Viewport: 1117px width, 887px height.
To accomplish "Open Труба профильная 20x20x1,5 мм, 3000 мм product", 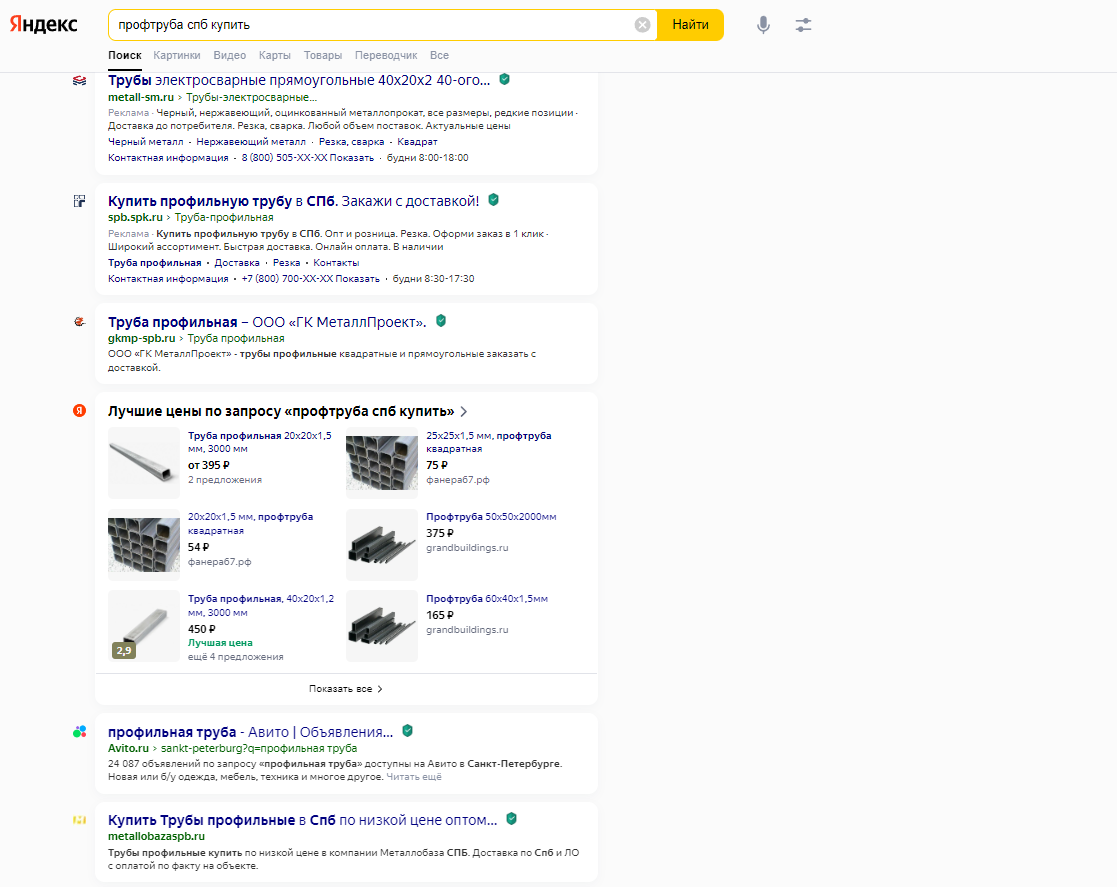I will click(260, 442).
